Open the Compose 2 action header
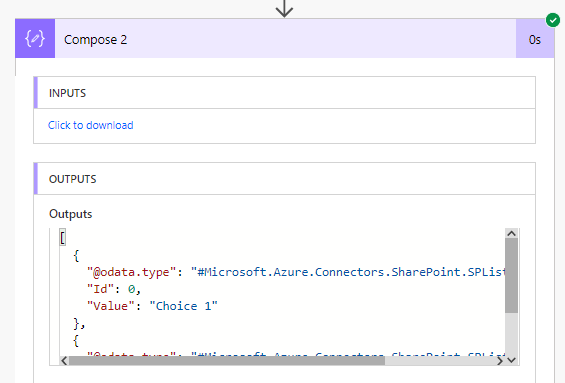This screenshot has width=565, height=383. click(x=285, y=39)
